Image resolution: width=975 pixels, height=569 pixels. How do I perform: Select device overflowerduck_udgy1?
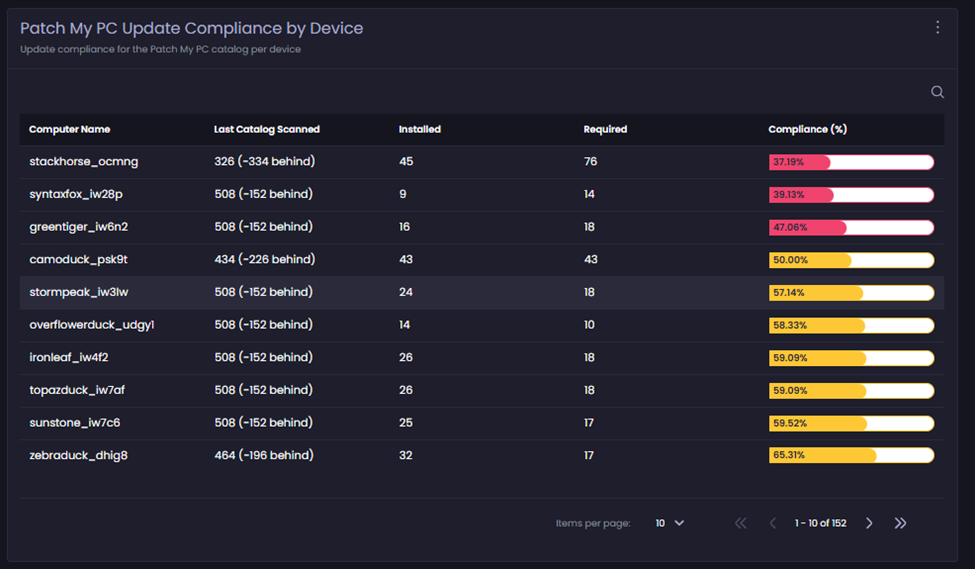pyautogui.click(x=92, y=325)
